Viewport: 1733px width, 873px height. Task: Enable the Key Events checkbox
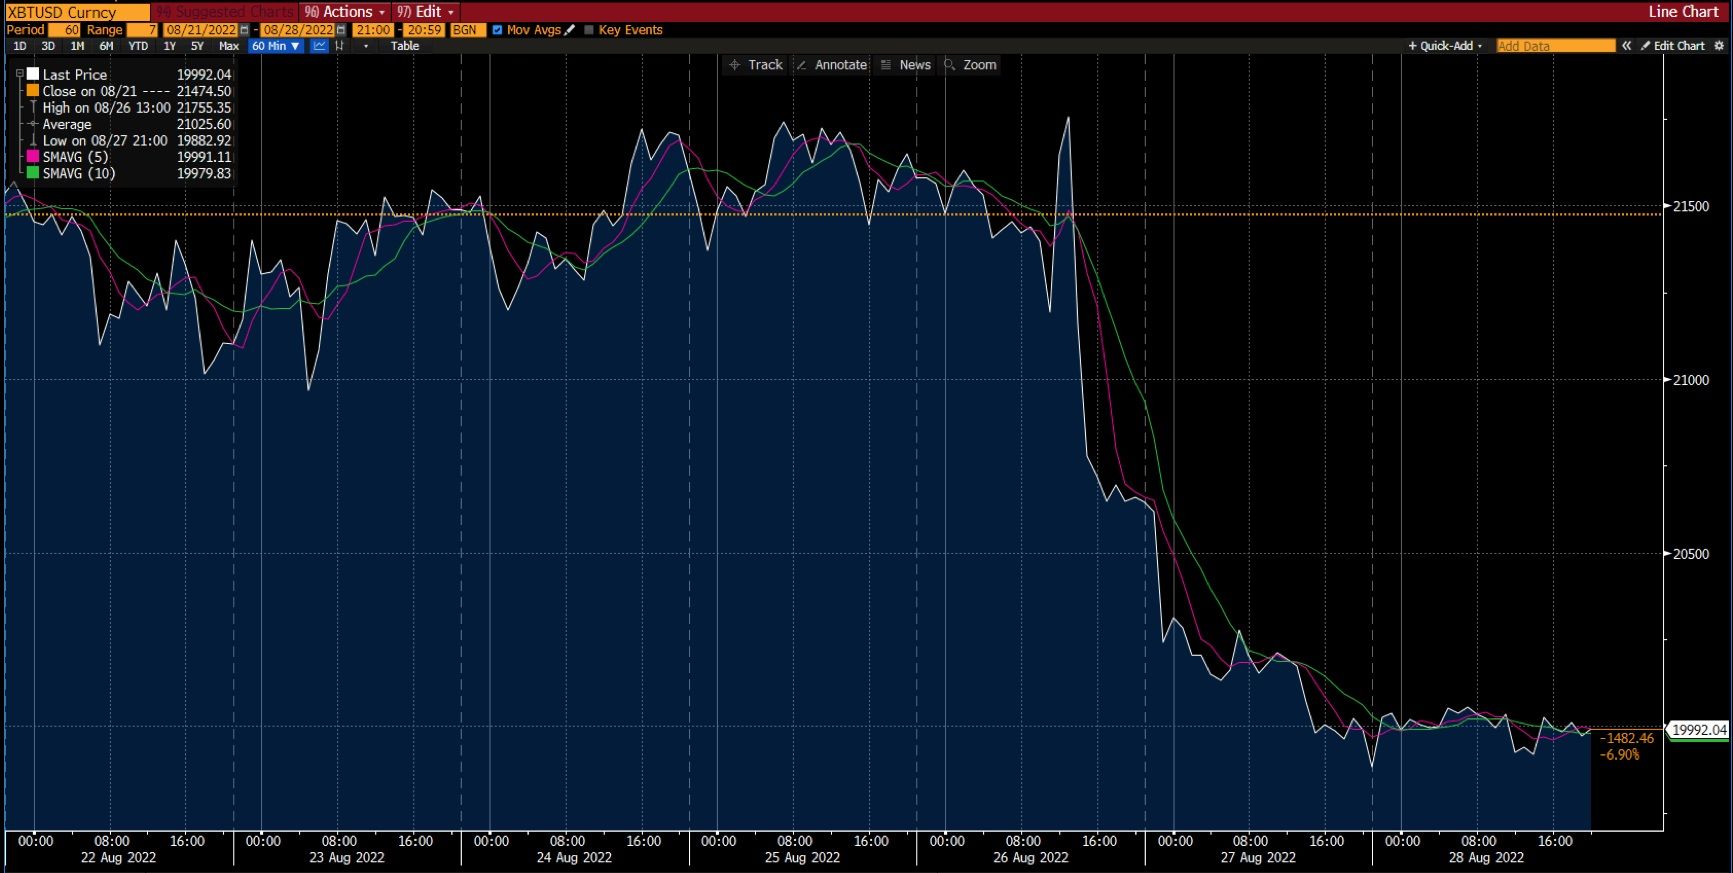(x=589, y=30)
